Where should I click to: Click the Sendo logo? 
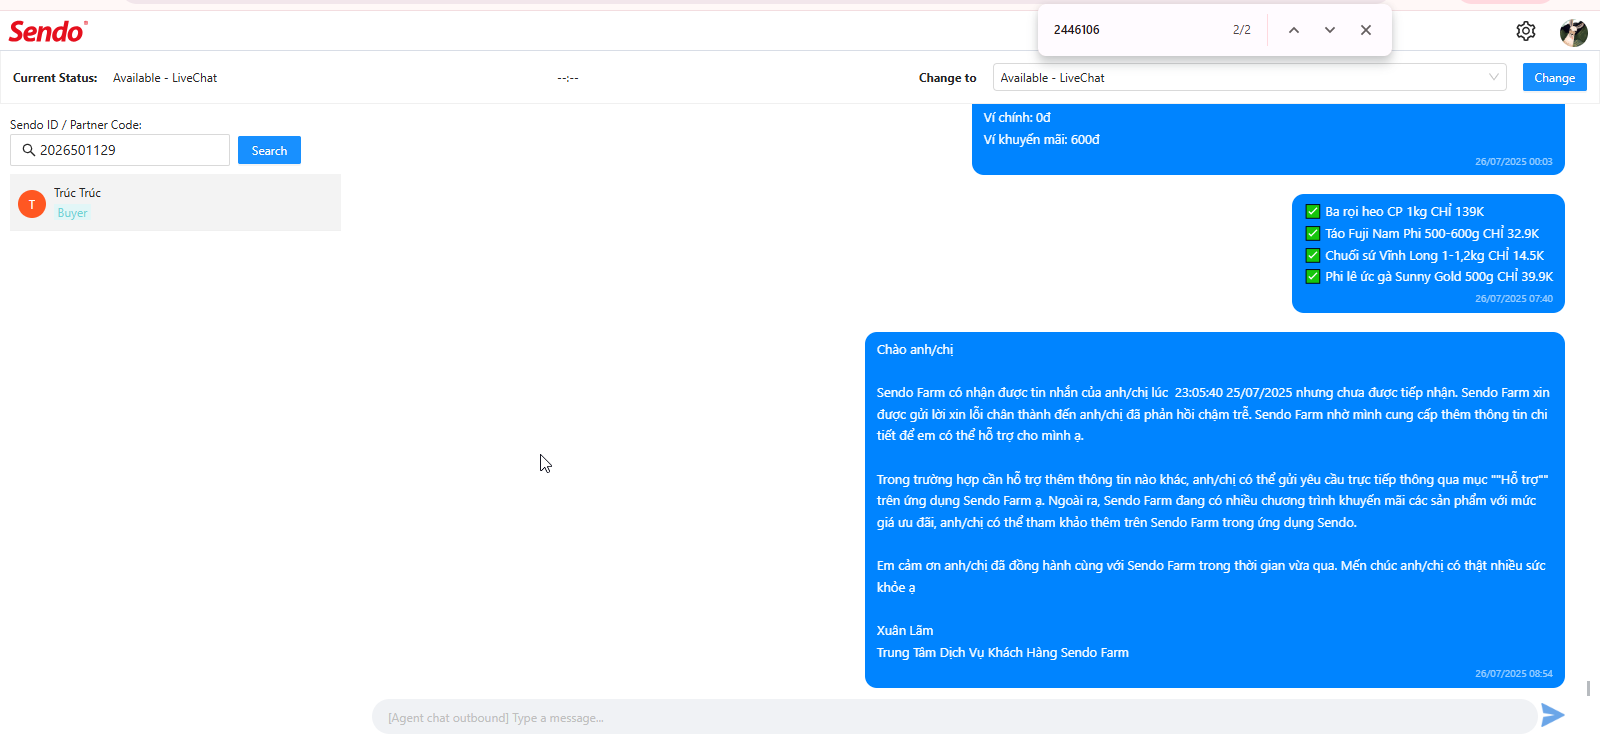(x=48, y=31)
